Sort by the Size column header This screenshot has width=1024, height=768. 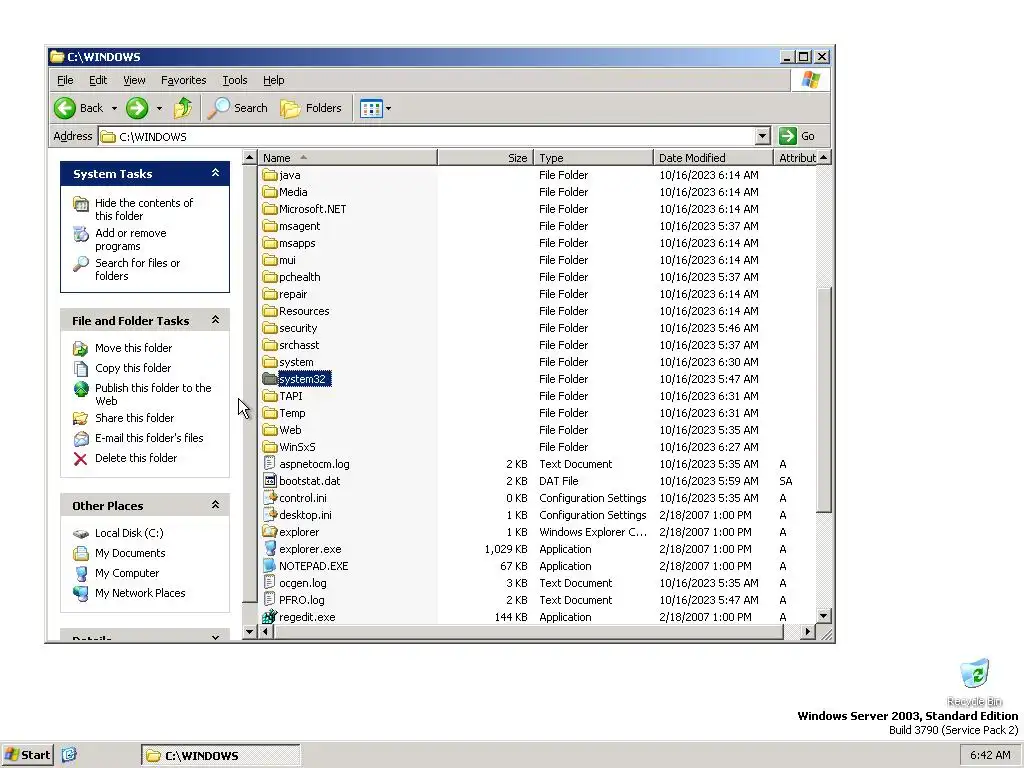point(485,157)
